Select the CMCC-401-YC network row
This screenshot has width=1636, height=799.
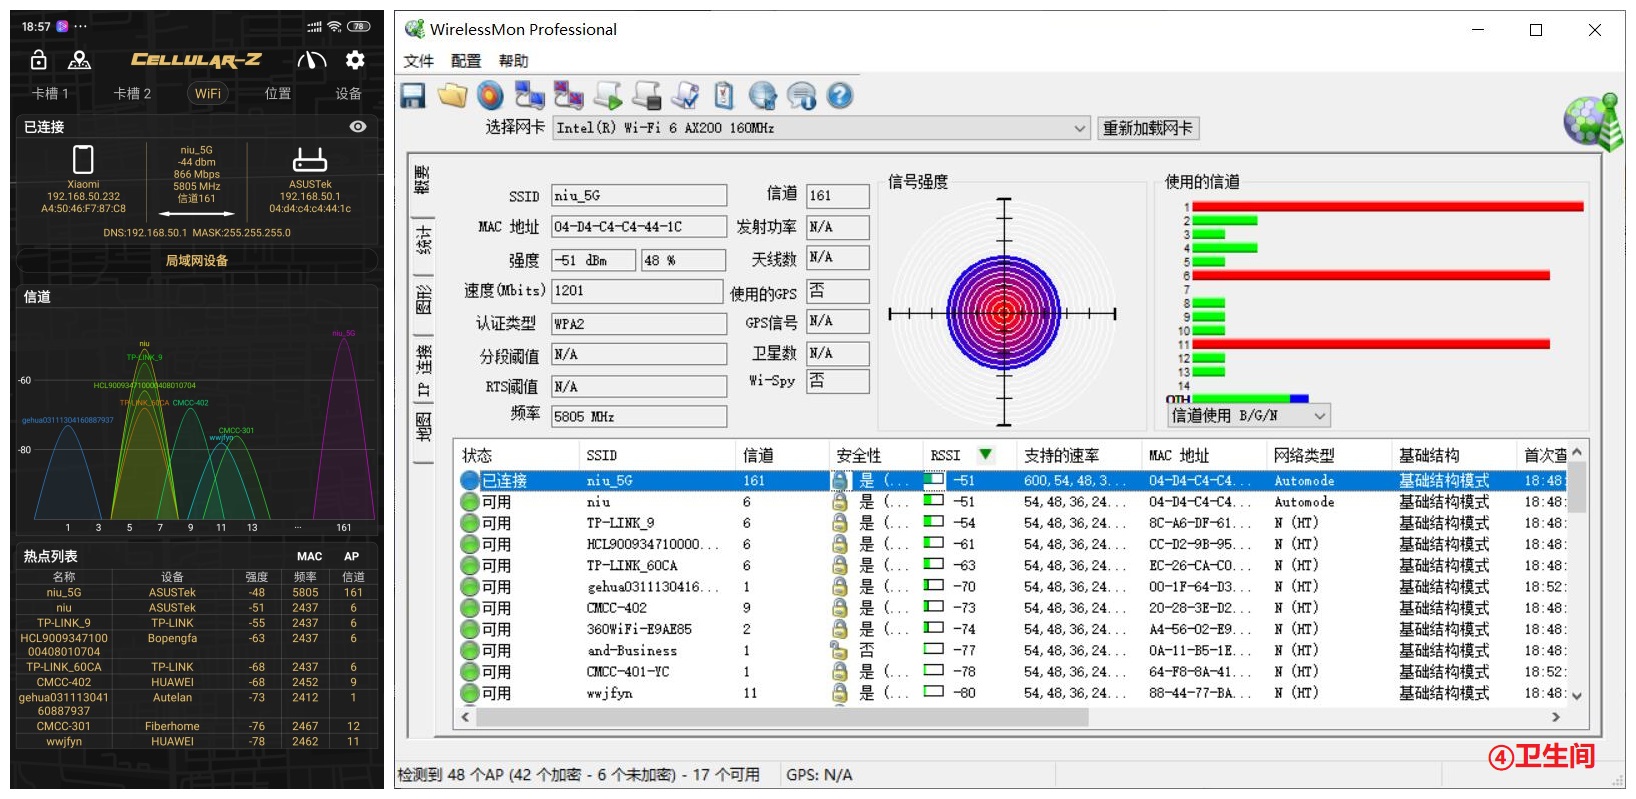click(x=1012, y=672)
